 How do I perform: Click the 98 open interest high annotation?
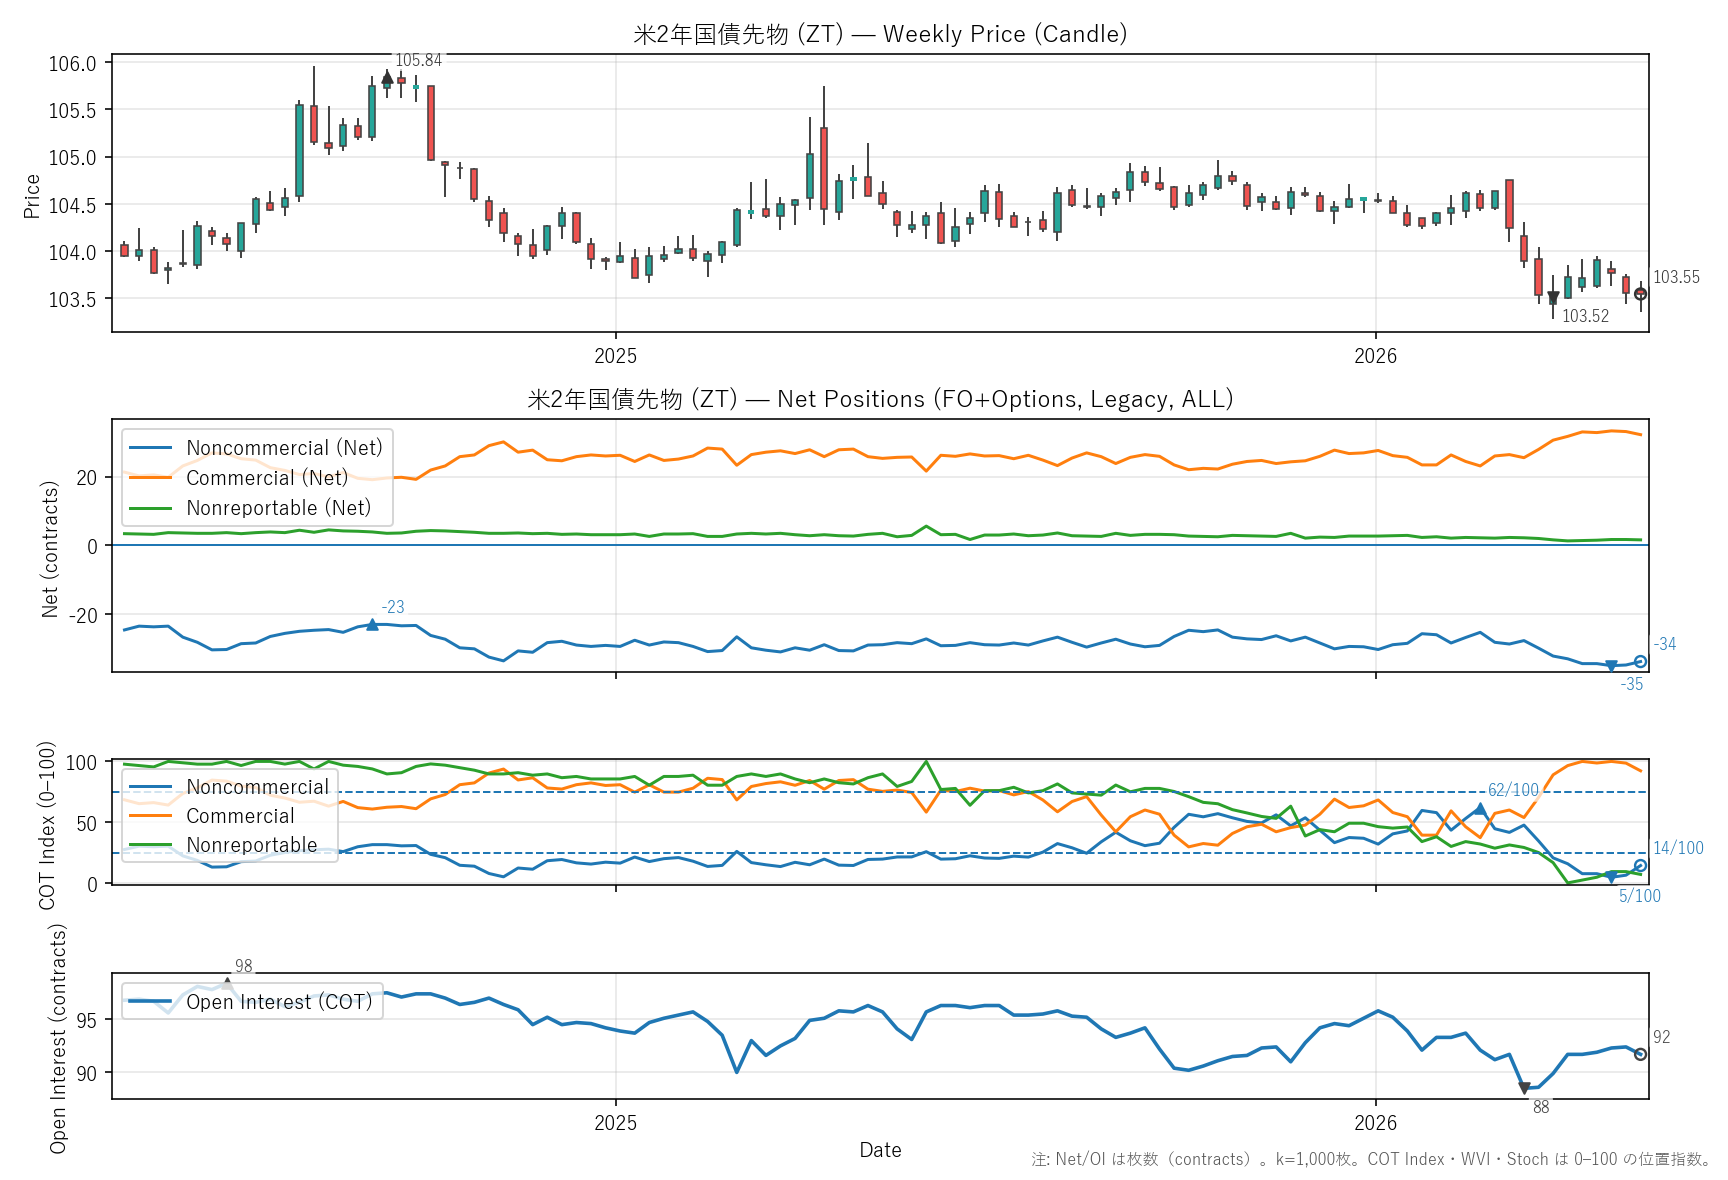point(244,967)
